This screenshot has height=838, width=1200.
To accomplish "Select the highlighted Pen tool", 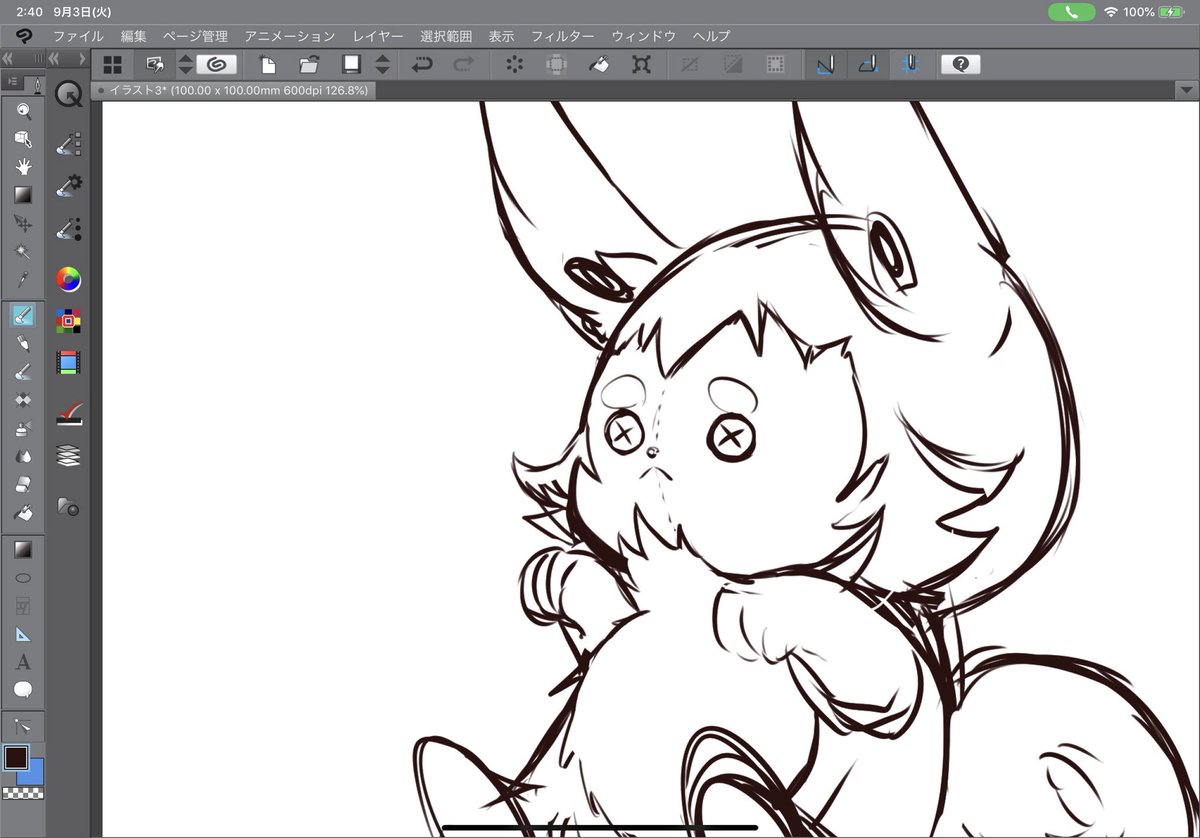I will [x=22, y=316].
